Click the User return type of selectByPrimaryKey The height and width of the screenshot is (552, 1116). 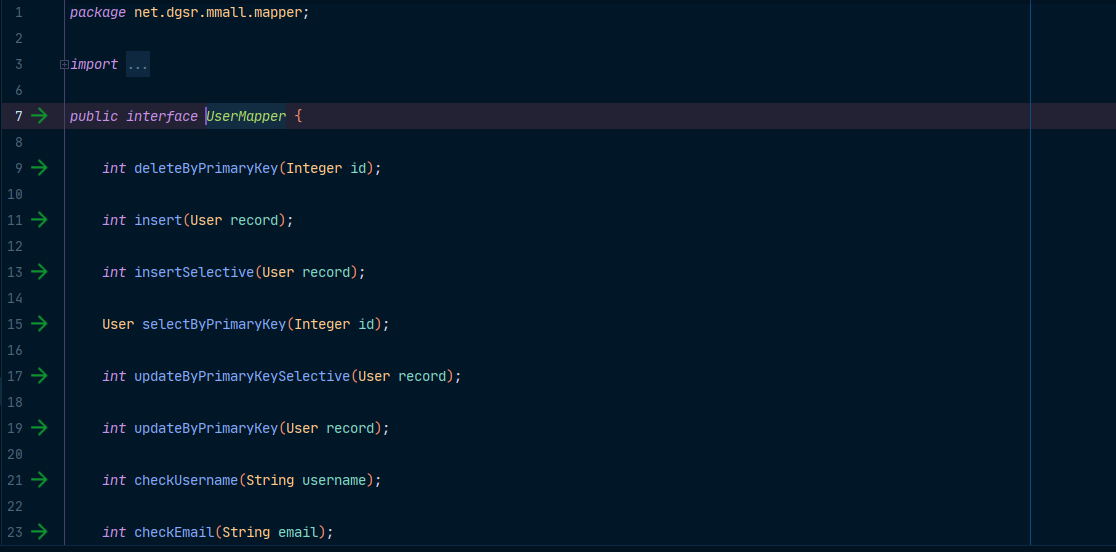117,325
